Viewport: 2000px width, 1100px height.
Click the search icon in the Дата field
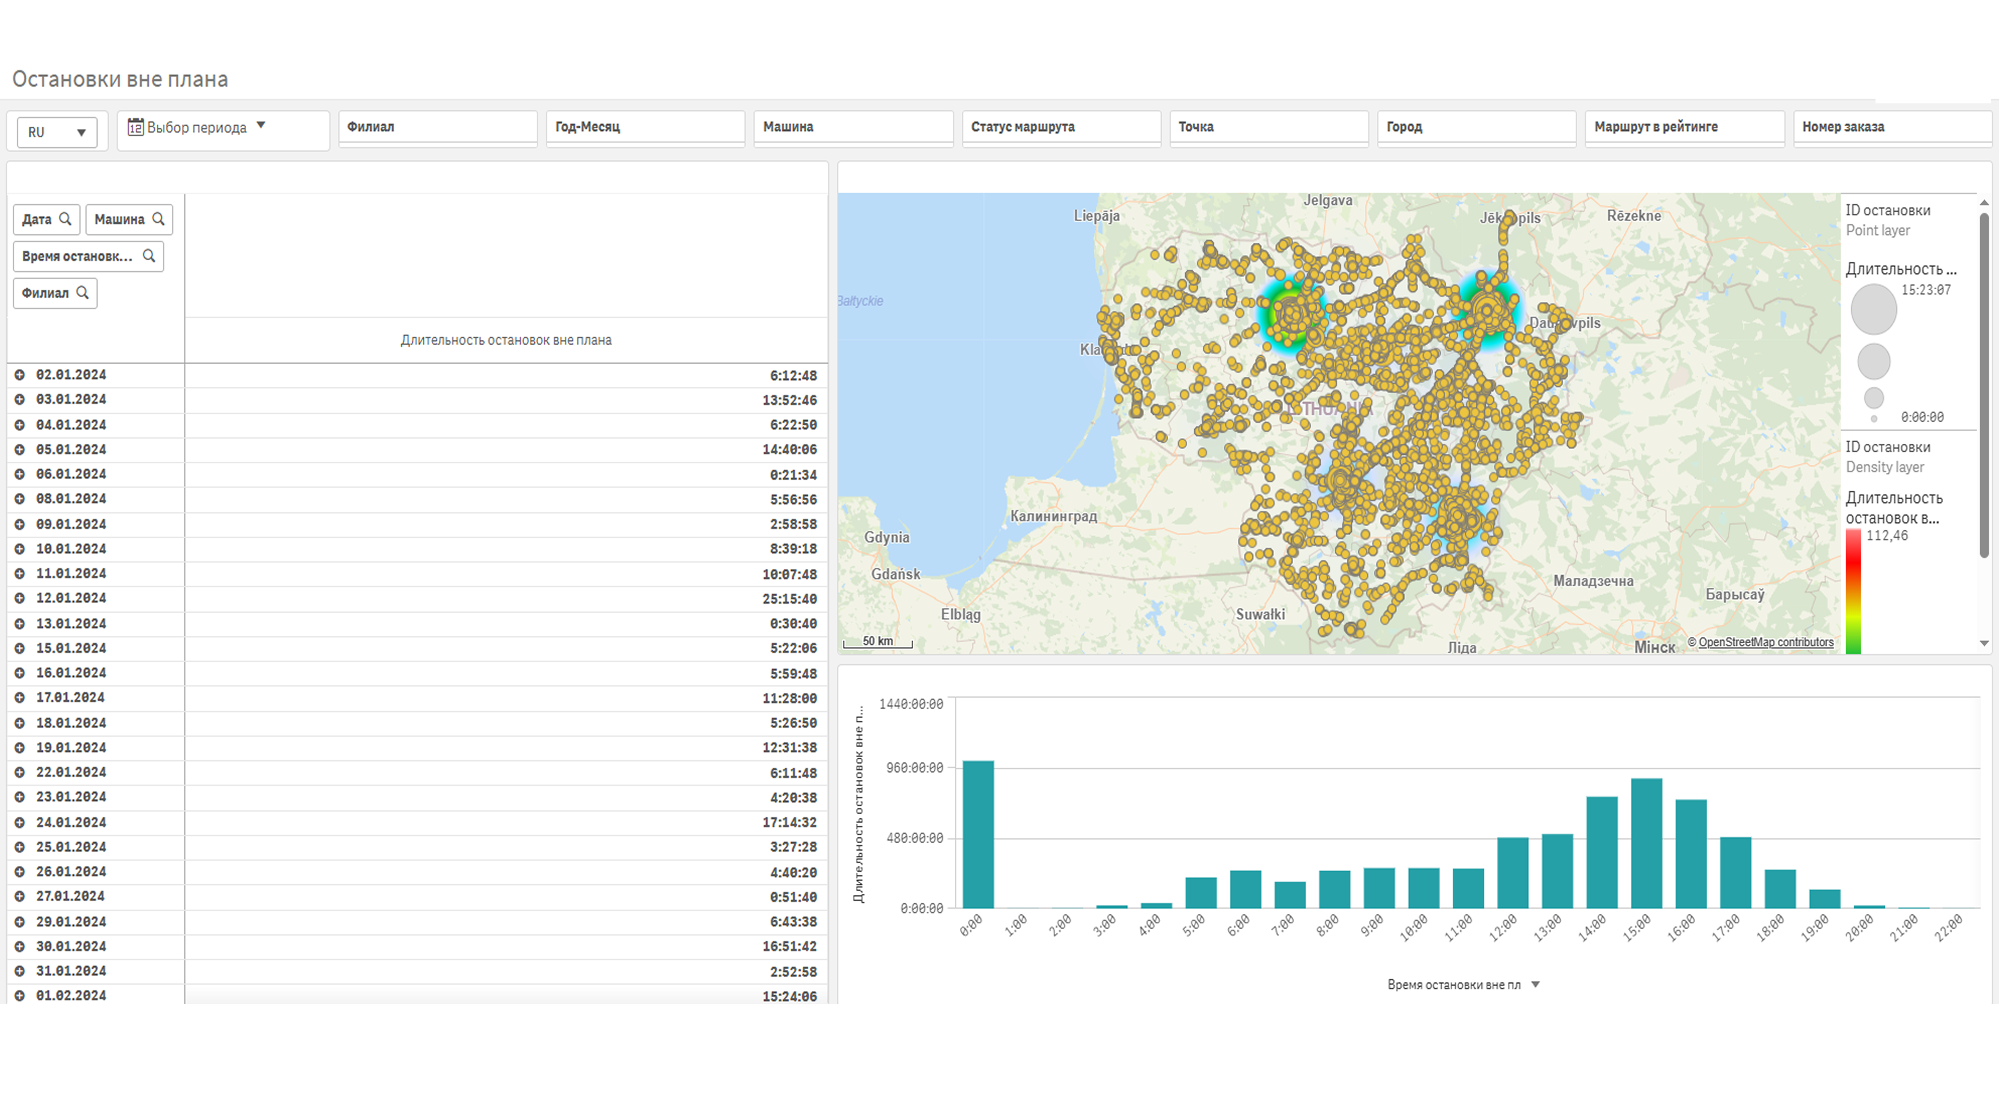point(65,219)
